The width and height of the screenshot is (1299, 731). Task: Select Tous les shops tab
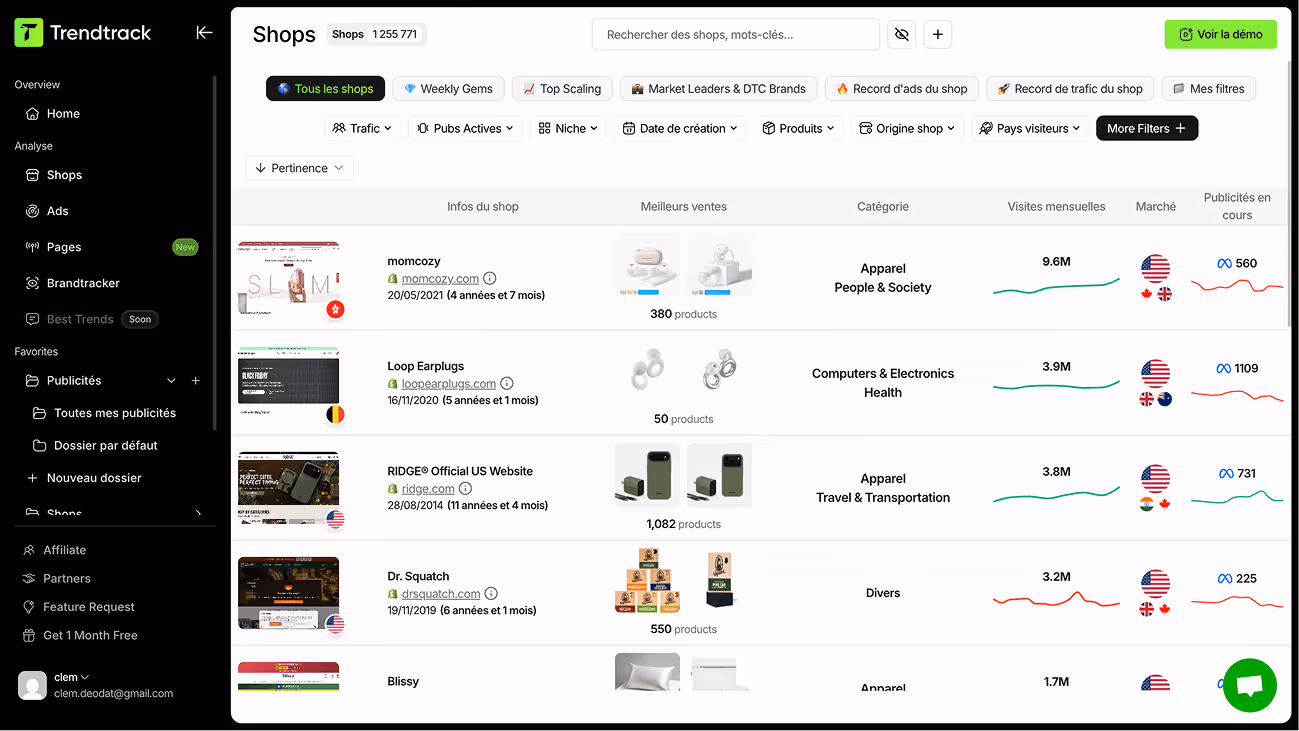(325, 89)
